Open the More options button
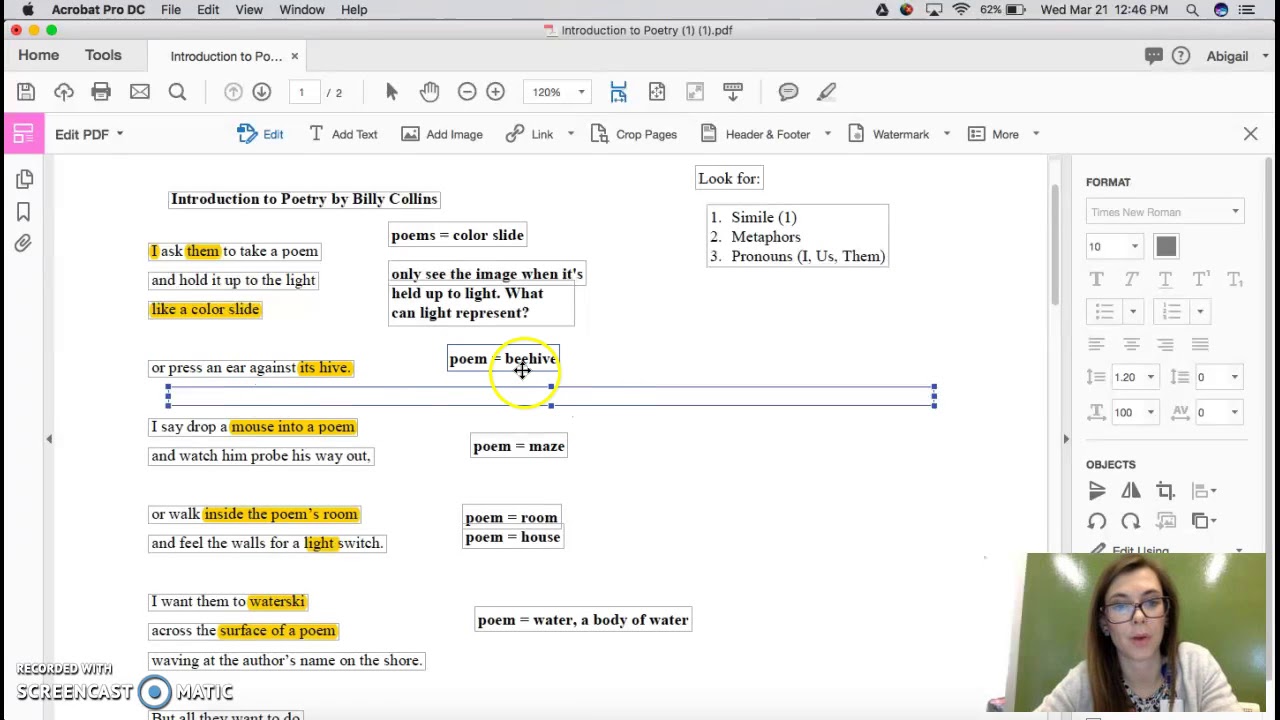1280x720 pixels. (x=995, y=134)
